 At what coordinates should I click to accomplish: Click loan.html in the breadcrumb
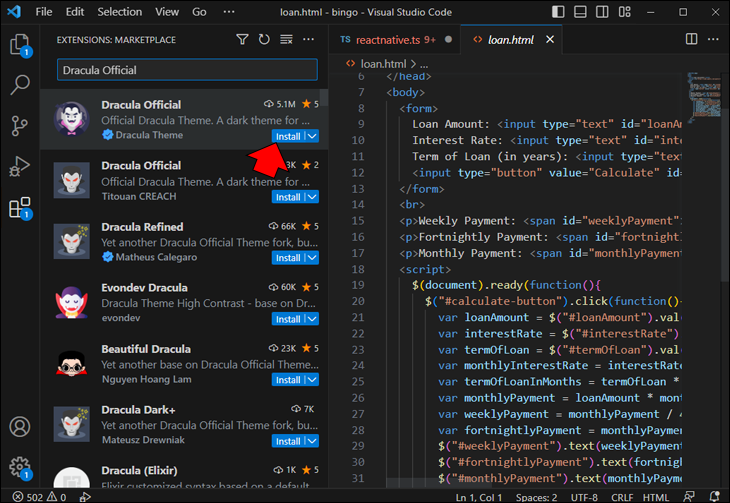383,64
